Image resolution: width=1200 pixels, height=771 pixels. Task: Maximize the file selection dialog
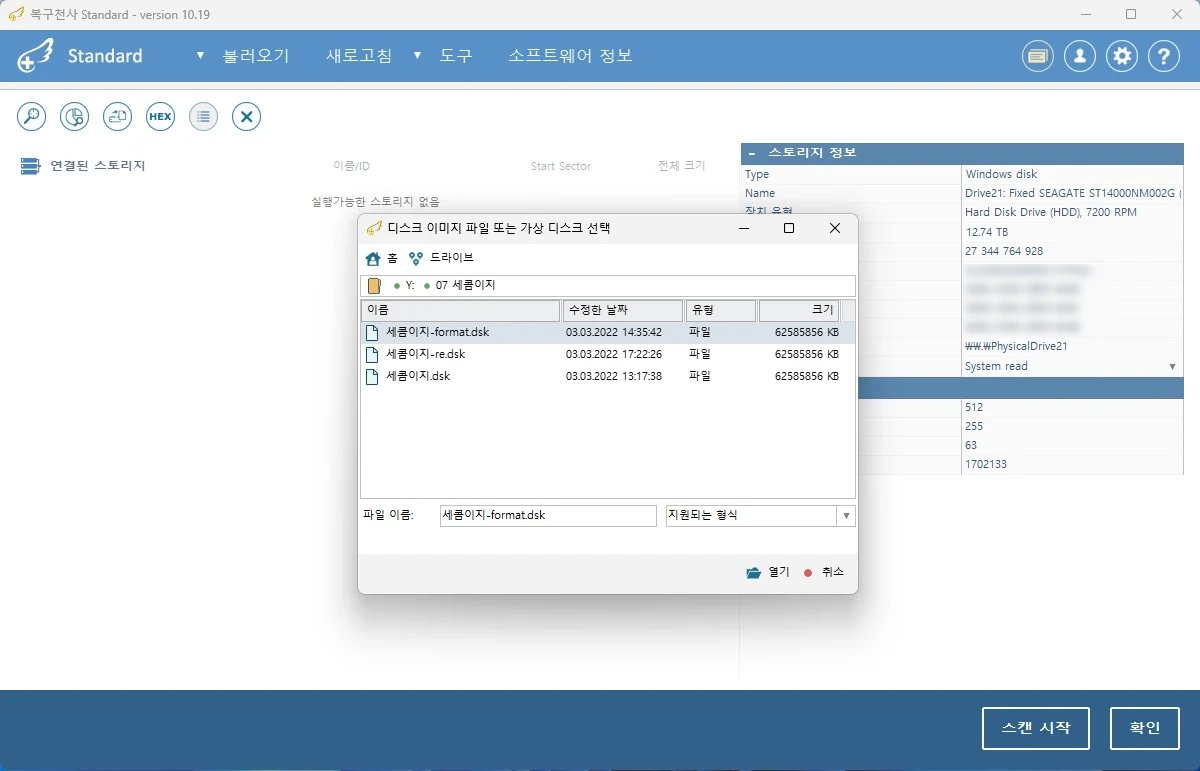(x=789, y=228)
